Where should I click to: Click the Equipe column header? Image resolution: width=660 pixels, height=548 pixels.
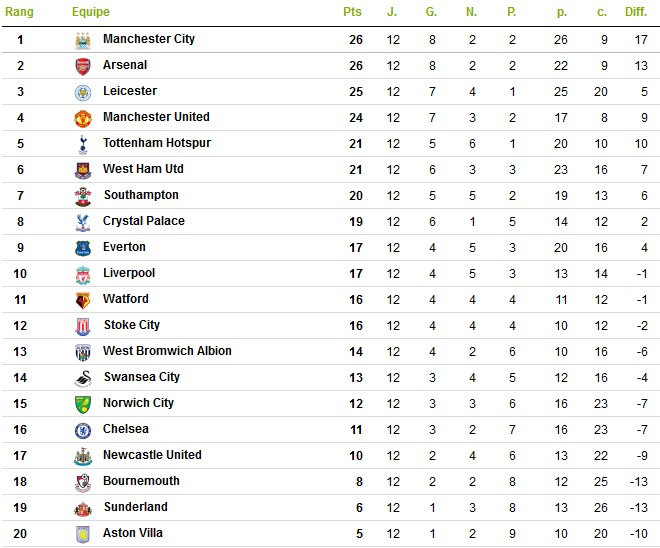pos(91,12)
